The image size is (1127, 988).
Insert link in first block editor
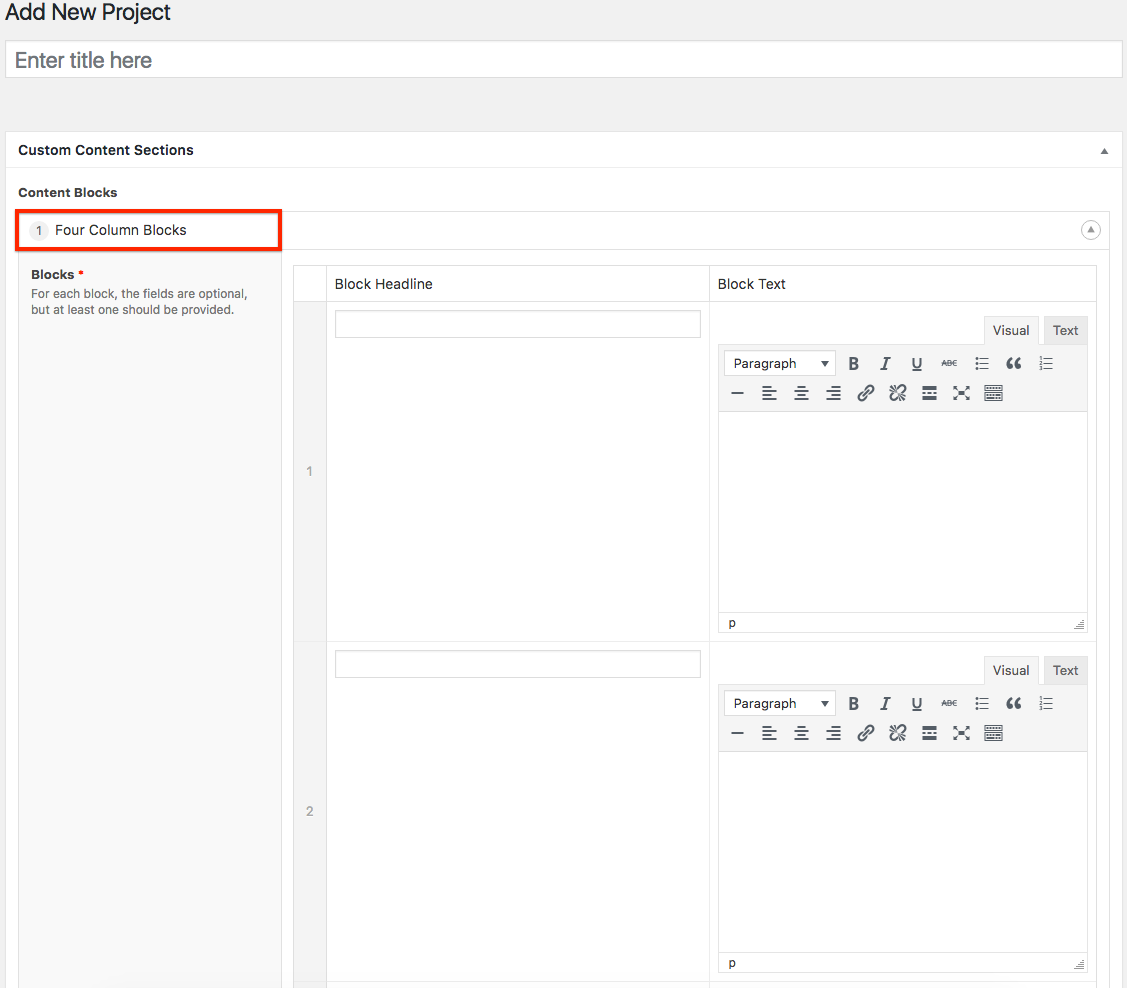(865, 394)
